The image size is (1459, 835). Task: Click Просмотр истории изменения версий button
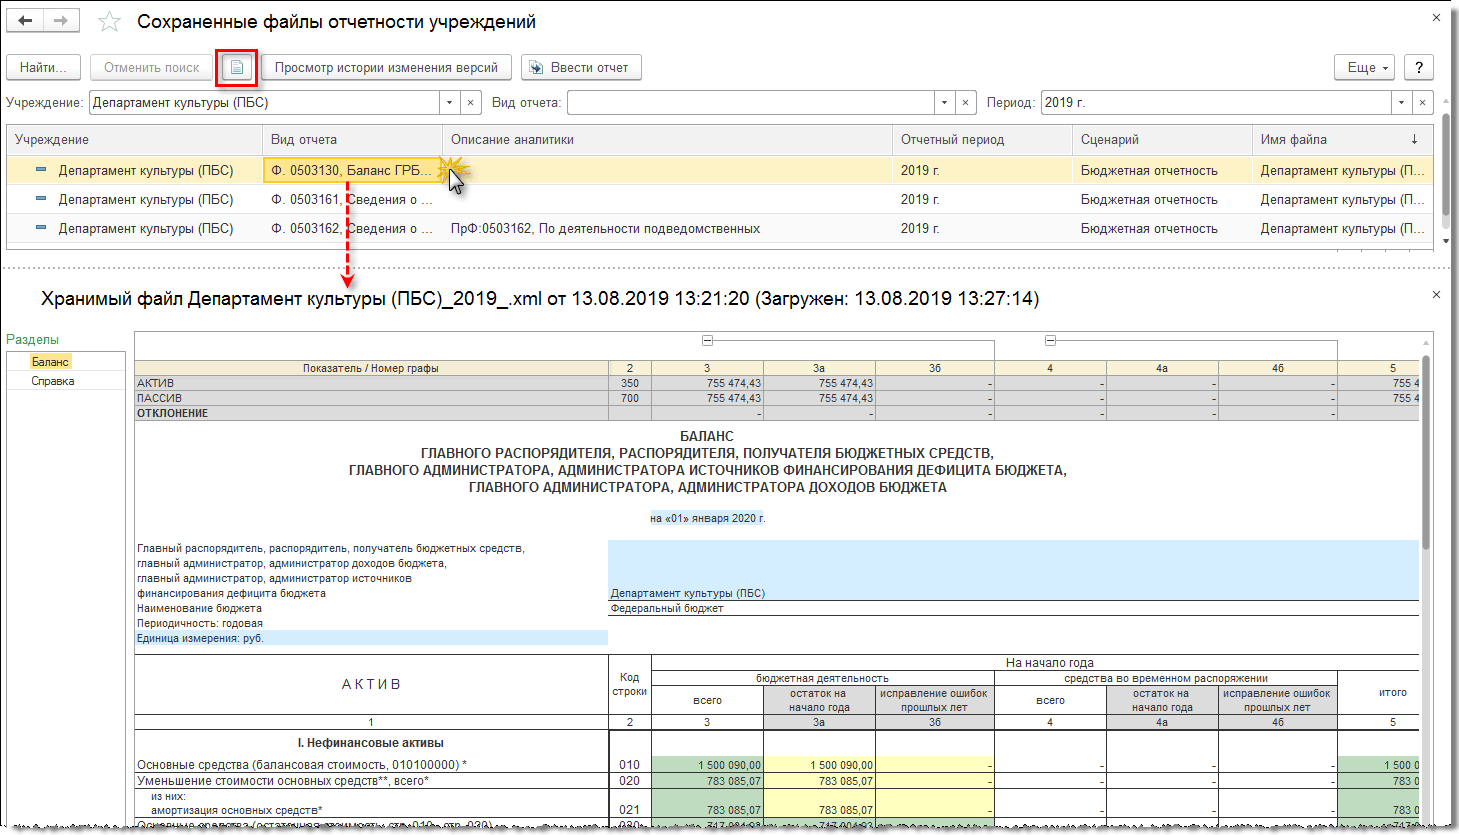(x=386, y=68)
